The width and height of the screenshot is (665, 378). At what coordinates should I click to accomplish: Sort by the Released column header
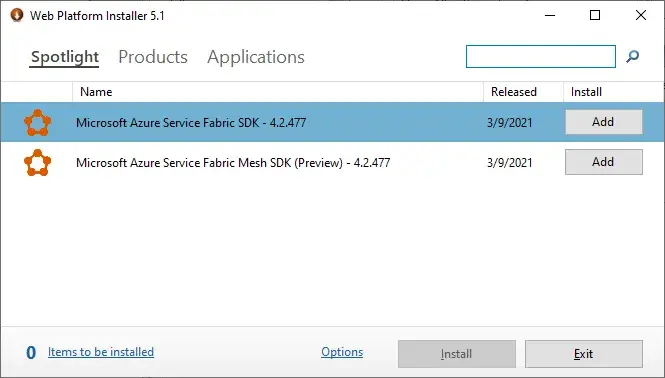pos(523,92)
